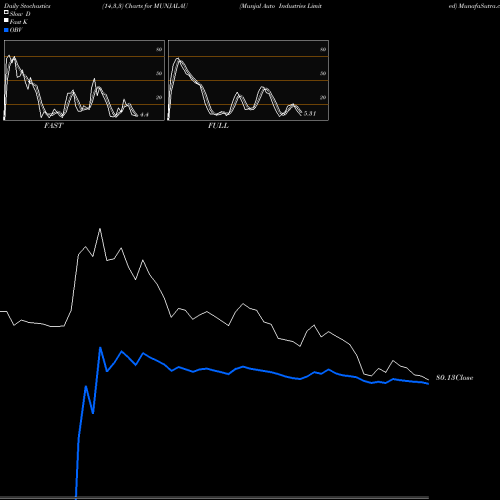Click the 20 axis label in FULL chart
This screenshot has height=500, width=500.
323,97
